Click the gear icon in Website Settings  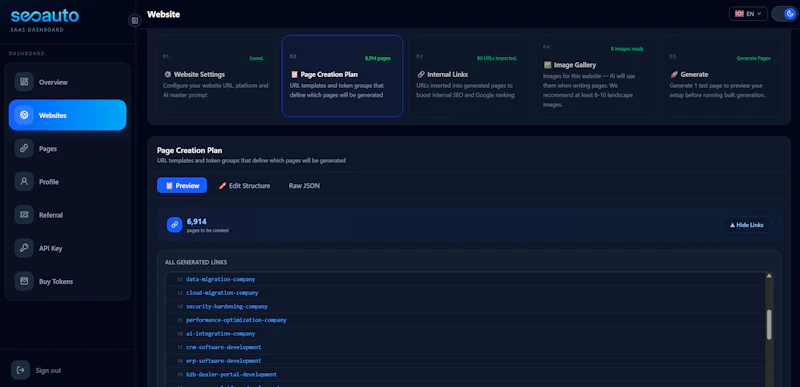(167, 74)
